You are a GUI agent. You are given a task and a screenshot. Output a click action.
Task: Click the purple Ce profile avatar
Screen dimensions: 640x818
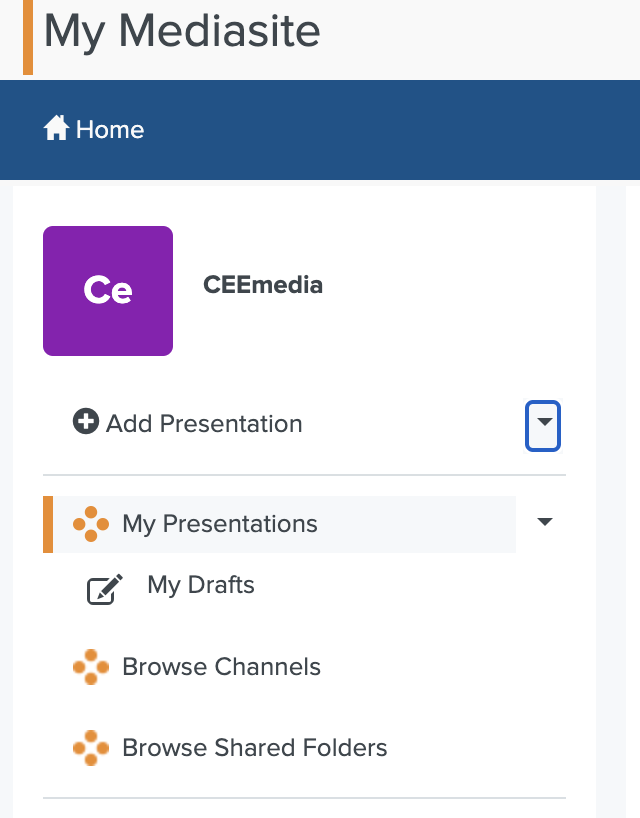coord(108,291)
